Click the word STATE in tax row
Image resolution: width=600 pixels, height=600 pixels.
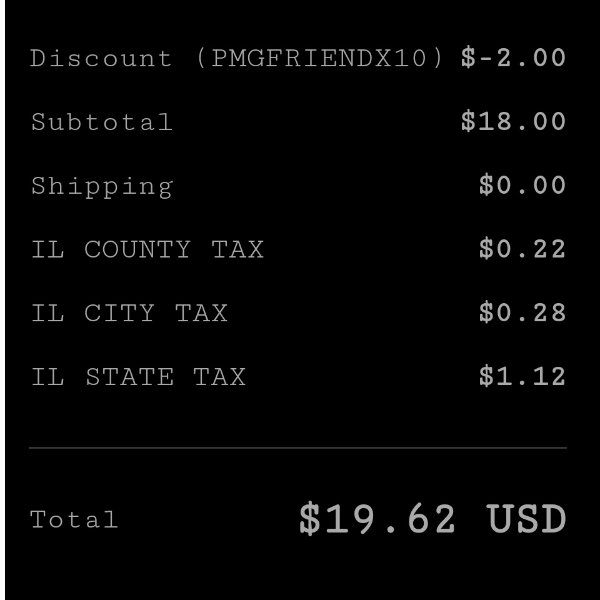(129, 377)
